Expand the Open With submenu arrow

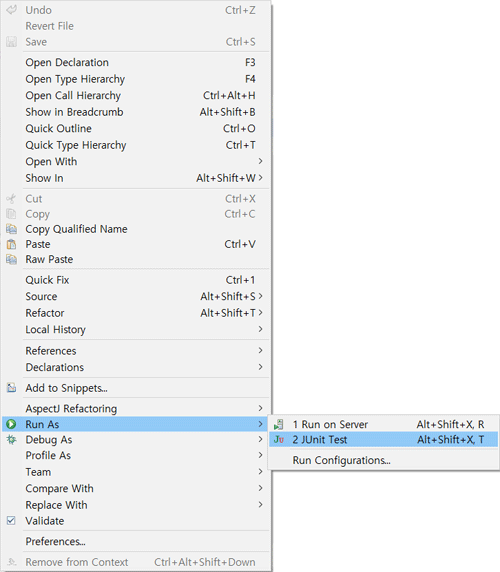point(260,161)
